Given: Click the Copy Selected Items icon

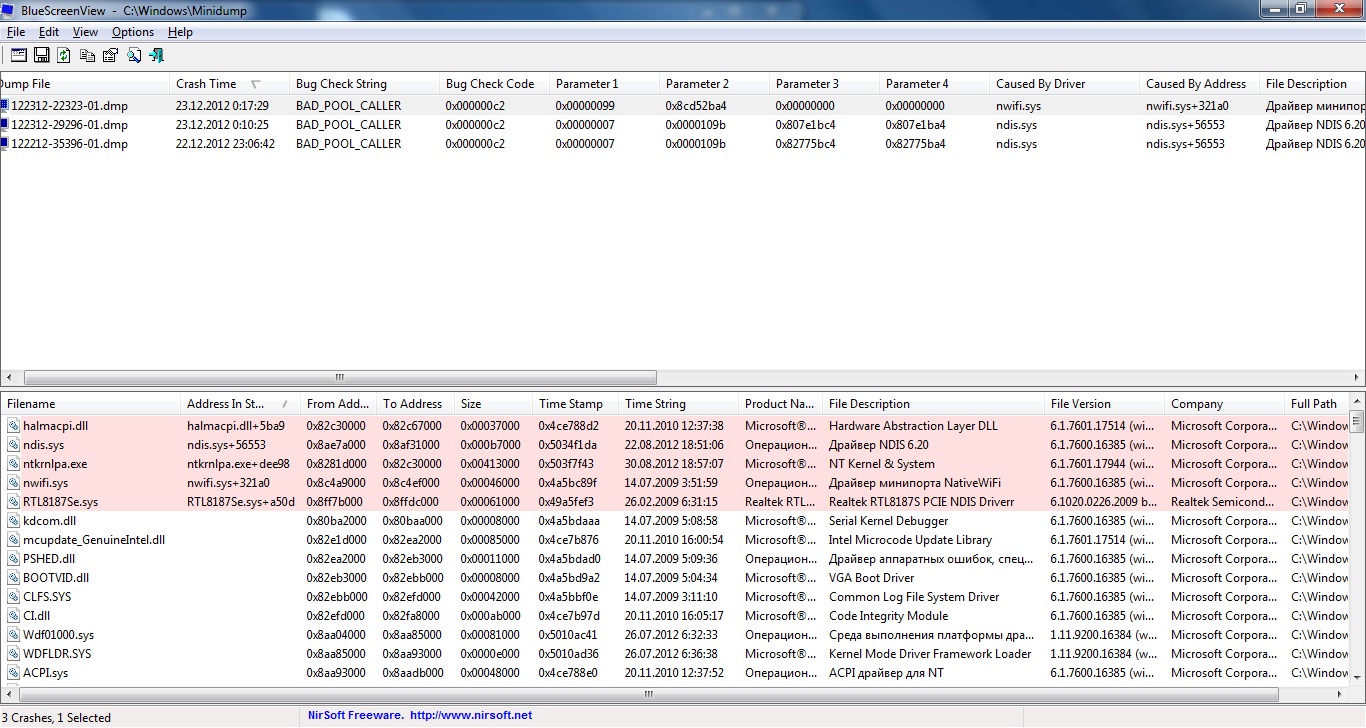Looking at the screenshot, I should (87, 55).
